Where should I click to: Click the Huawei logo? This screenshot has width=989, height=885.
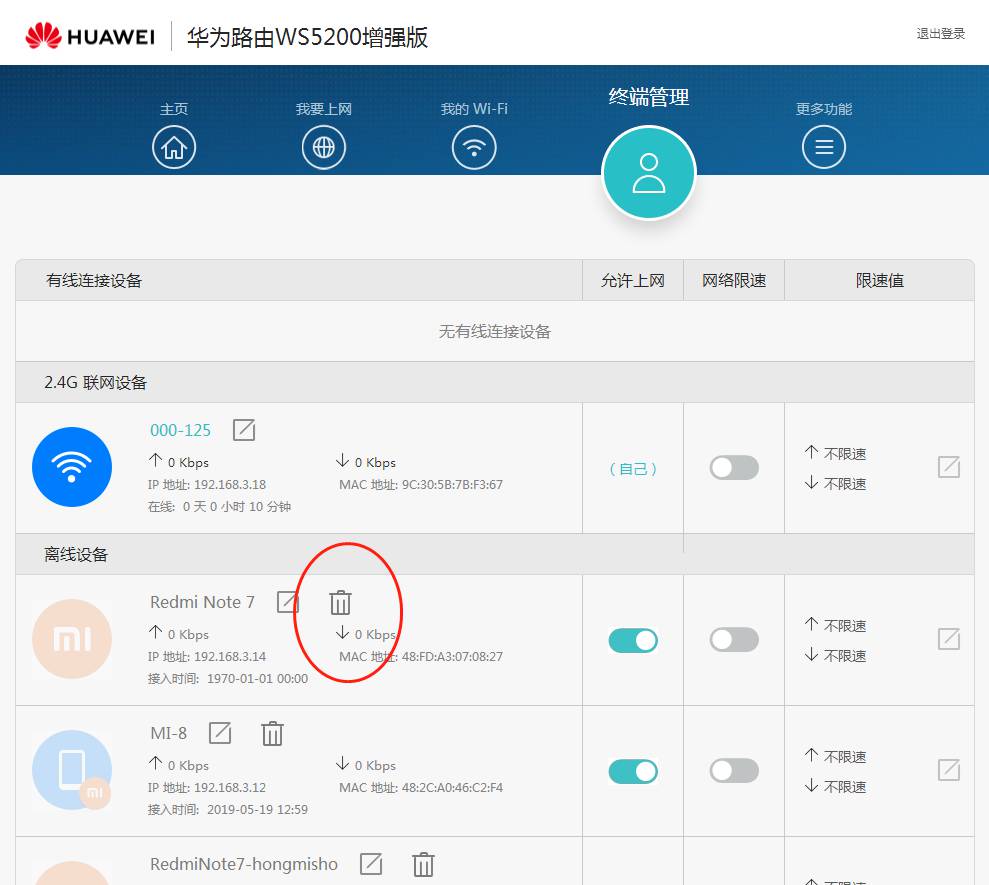(x=90, y=36)
